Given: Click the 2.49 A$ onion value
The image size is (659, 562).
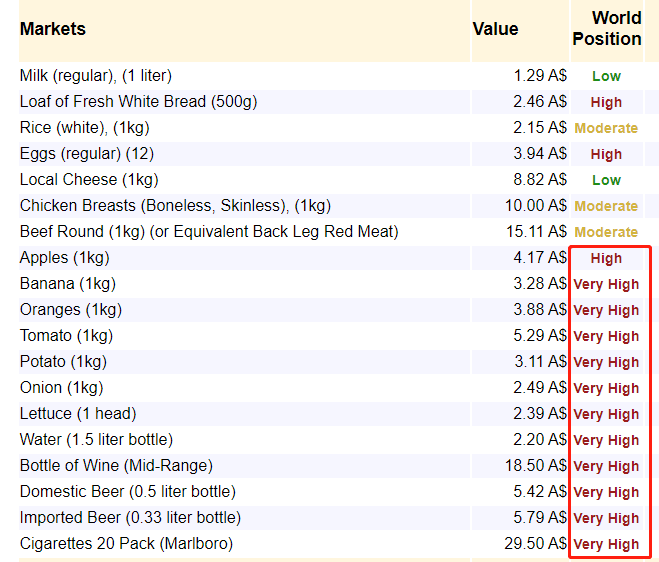Looking at the screenshot, I should click(x=540, y=388).
